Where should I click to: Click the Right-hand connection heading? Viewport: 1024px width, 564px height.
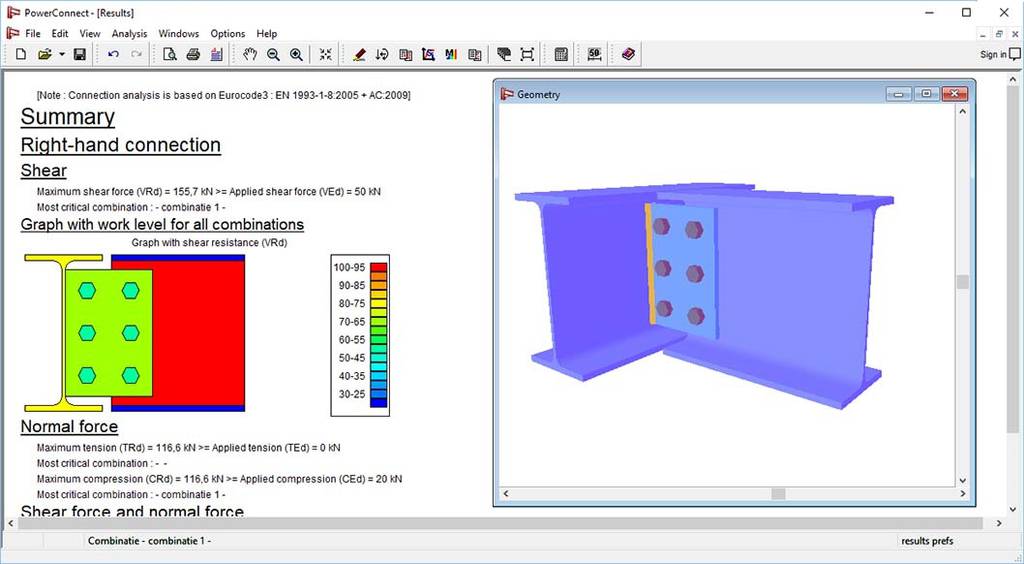coord(121,145)
